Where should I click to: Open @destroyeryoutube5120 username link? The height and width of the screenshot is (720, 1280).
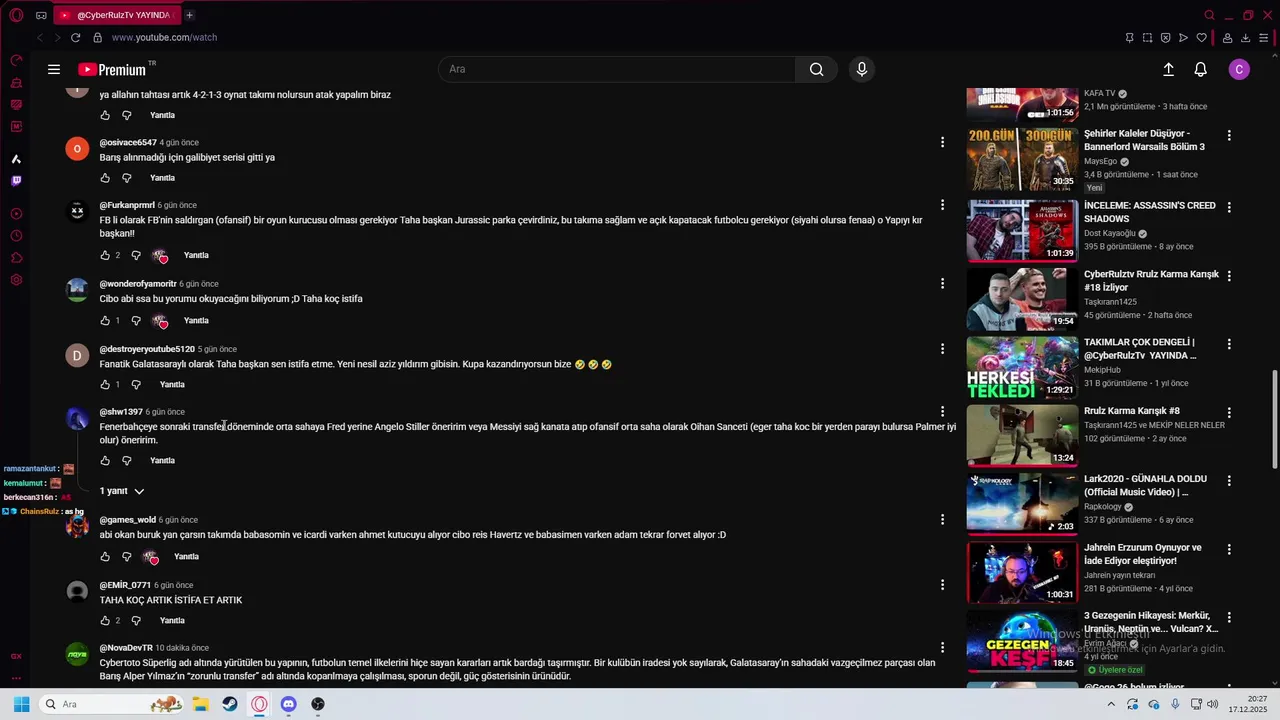(147, 349)
